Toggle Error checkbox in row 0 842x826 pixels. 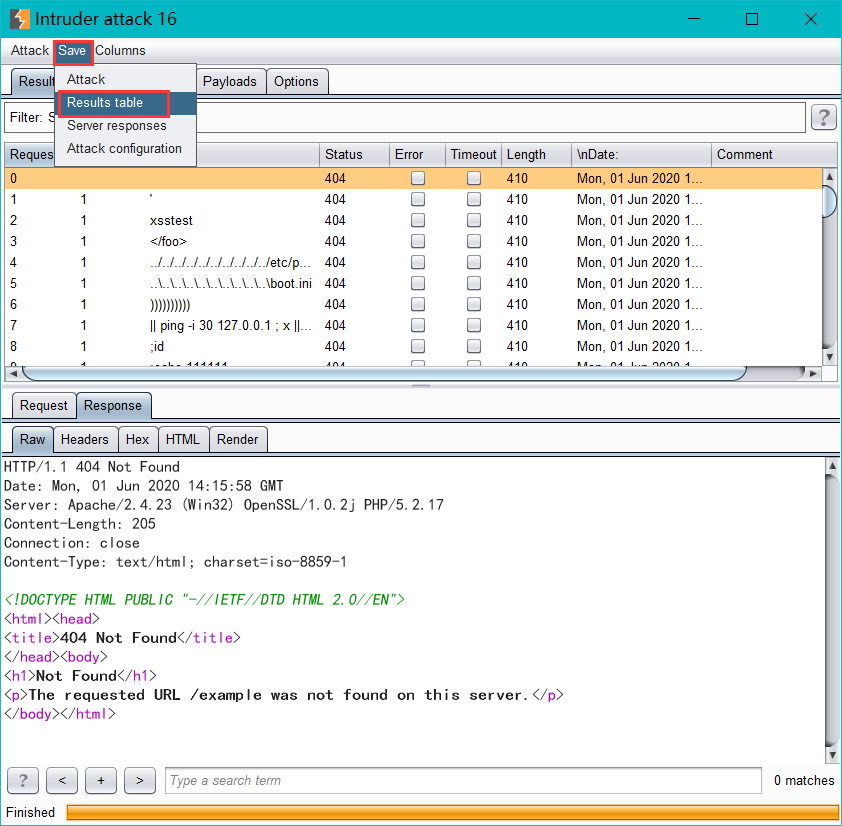pos(418,178)
